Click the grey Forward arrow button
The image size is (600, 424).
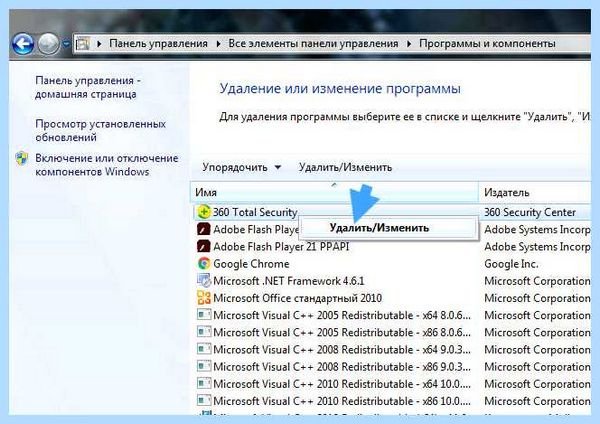[49, 44]
